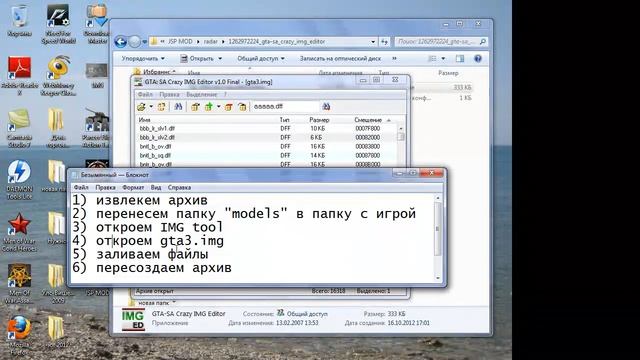Click the GTA-SA Crazy IMG Editor details pane icon
The height and width of the screenshot is (360, 640).
(133, 320)
